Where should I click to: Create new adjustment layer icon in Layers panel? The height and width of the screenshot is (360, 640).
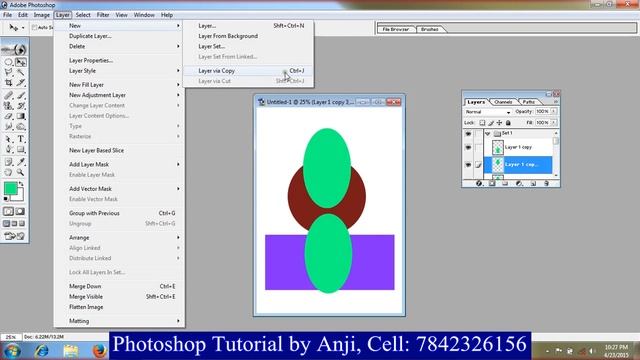pos(519,184)
